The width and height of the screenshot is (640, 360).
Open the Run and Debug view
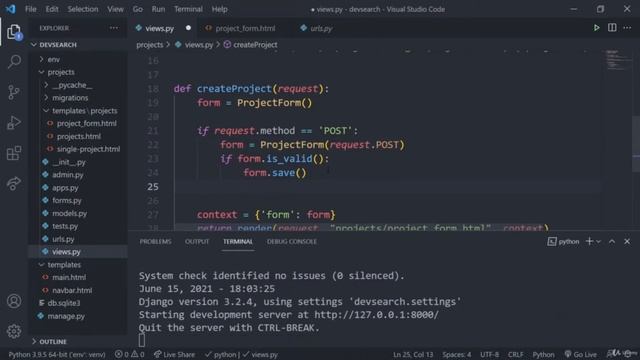coord(13,123)
